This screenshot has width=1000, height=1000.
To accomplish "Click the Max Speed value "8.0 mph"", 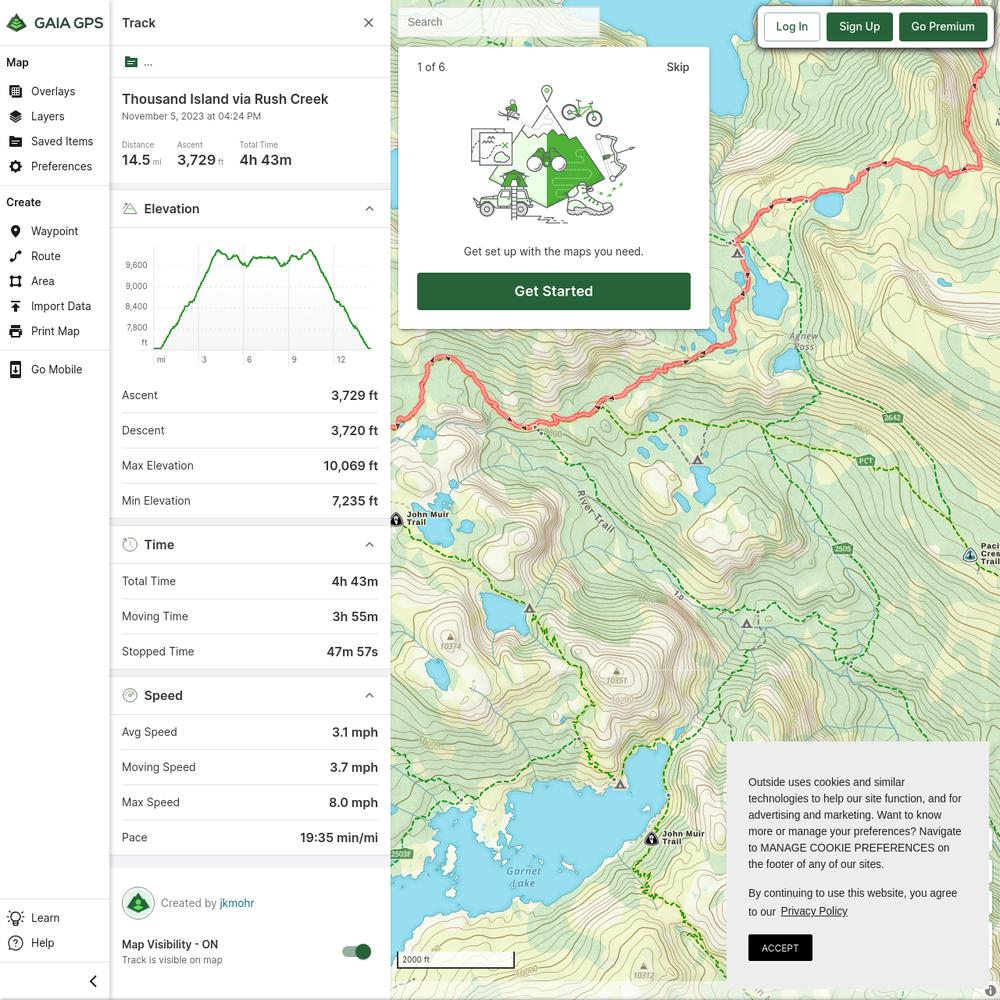I will [353, 802].
